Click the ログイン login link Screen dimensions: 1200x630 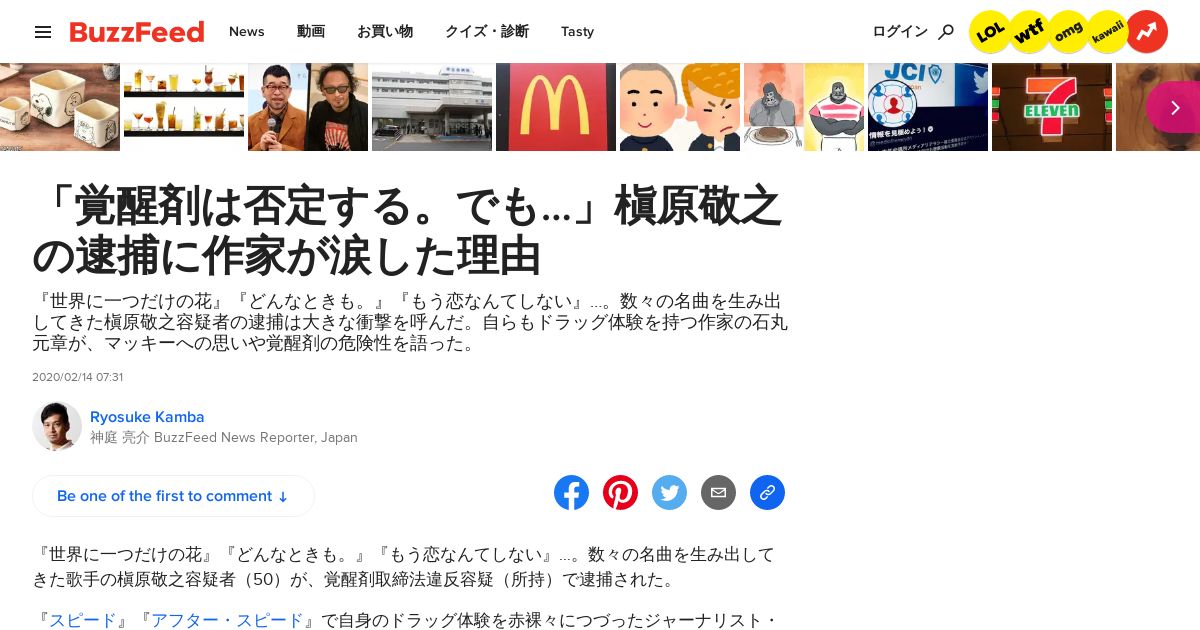click(x=900, y=32)
